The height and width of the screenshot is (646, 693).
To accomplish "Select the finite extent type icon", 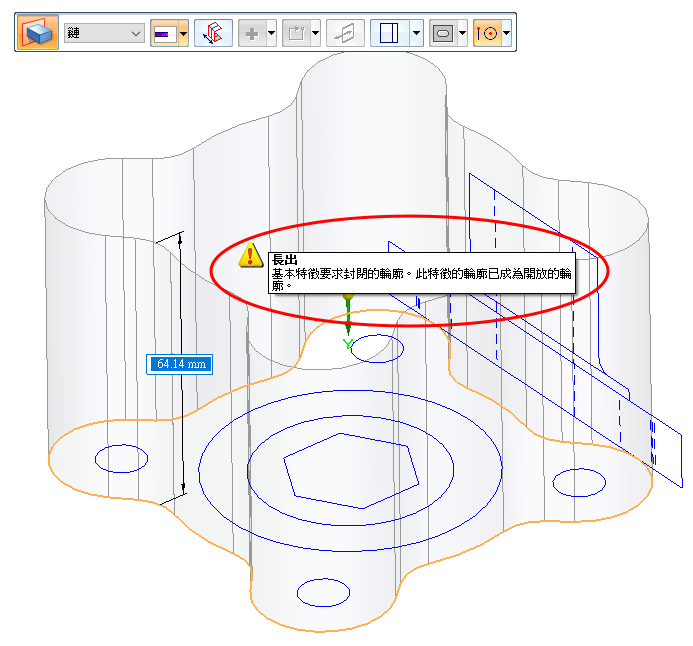I will tap(164, 33).
